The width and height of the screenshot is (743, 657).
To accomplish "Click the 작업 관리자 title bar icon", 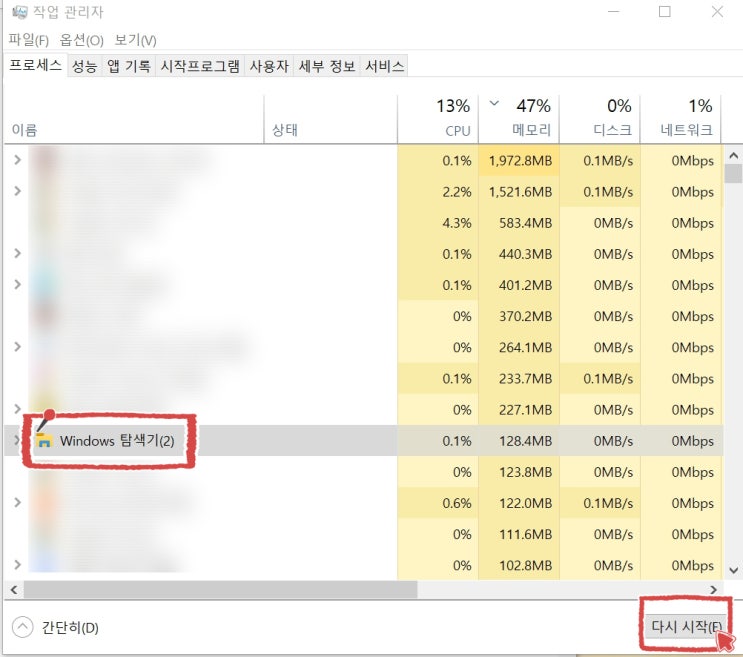I will (19, 12).
